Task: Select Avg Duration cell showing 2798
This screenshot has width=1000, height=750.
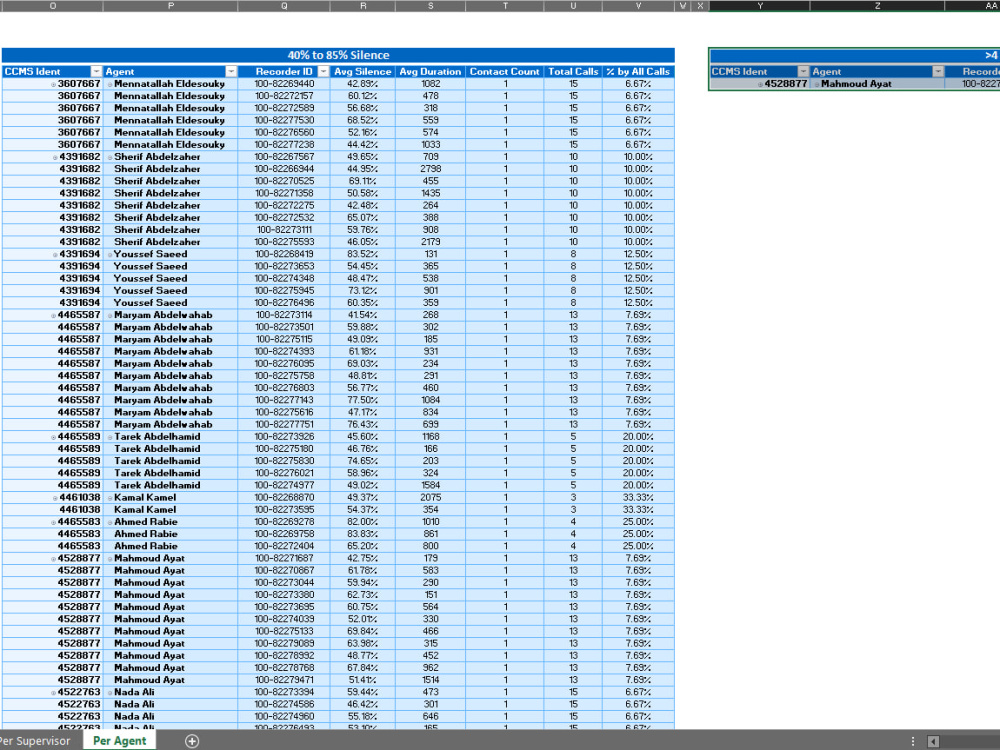Action: point(430,169)
